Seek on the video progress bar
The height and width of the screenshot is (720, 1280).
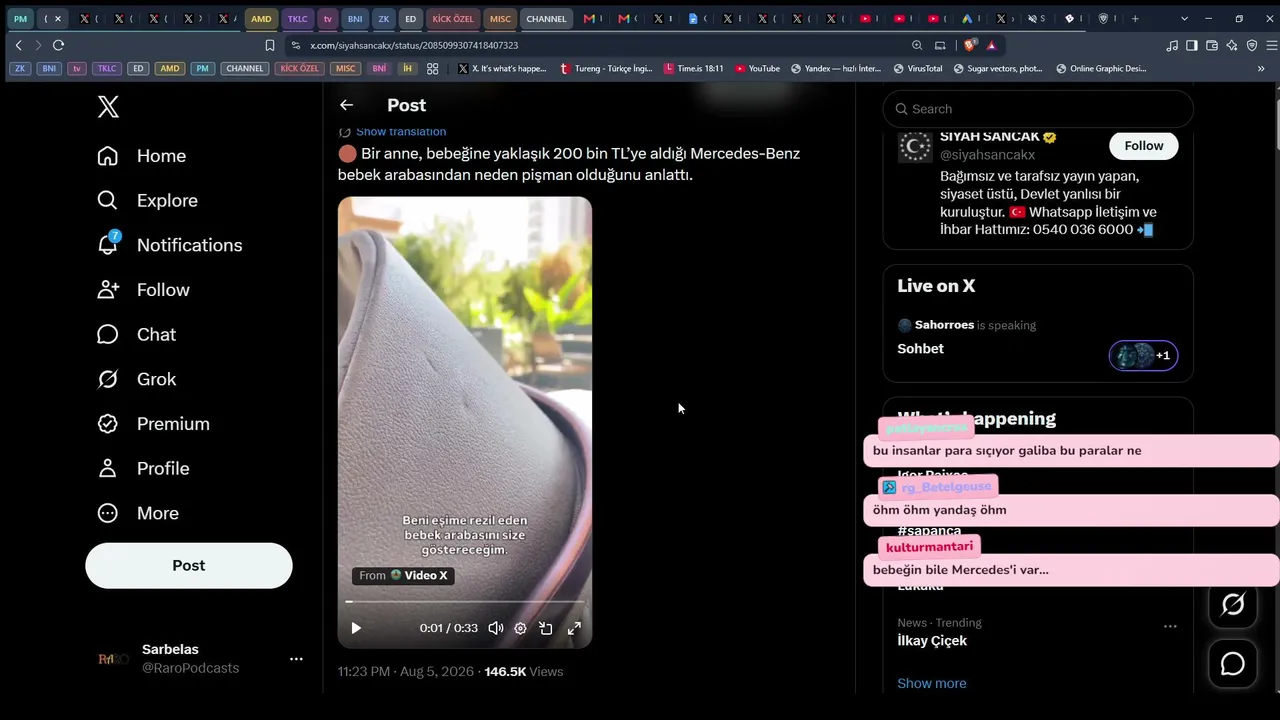tap(465, 602)
